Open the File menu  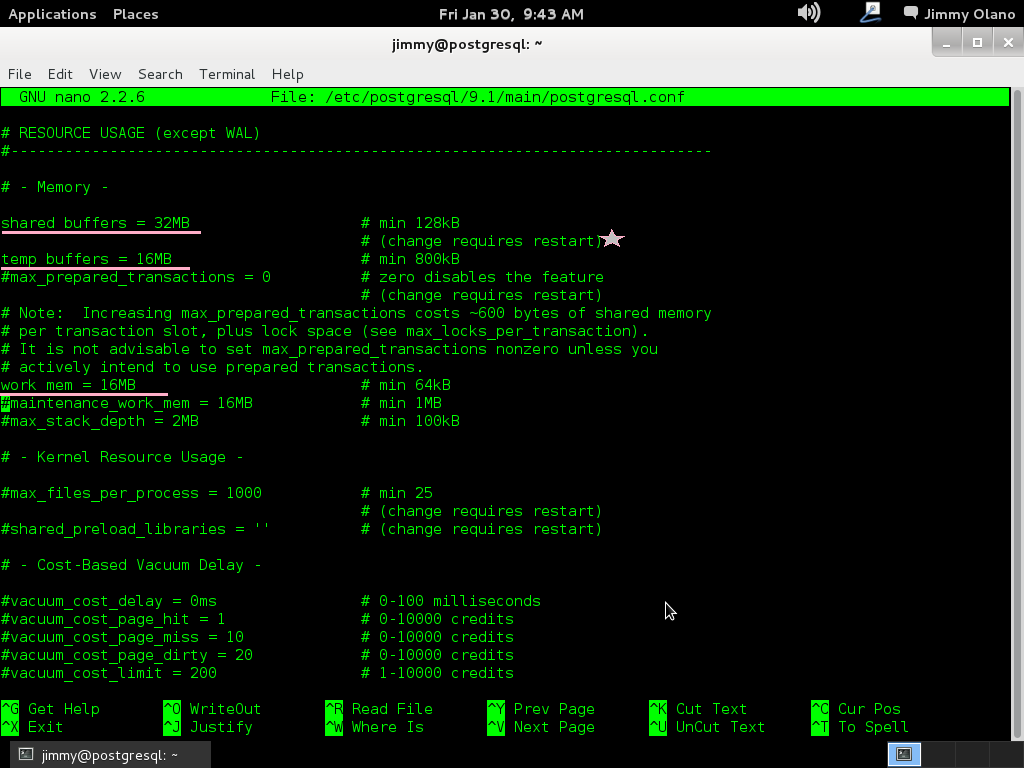click(x=20, y=74)
